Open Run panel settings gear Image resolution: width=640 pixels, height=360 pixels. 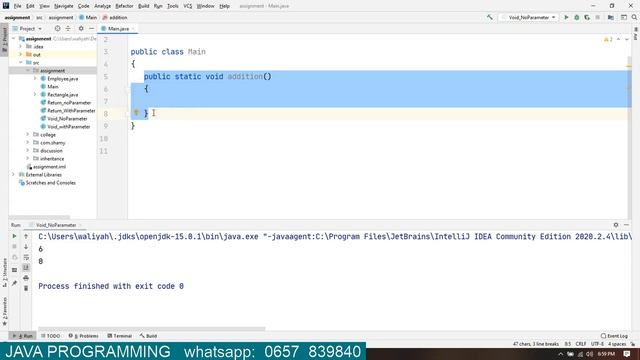(616, 225)
